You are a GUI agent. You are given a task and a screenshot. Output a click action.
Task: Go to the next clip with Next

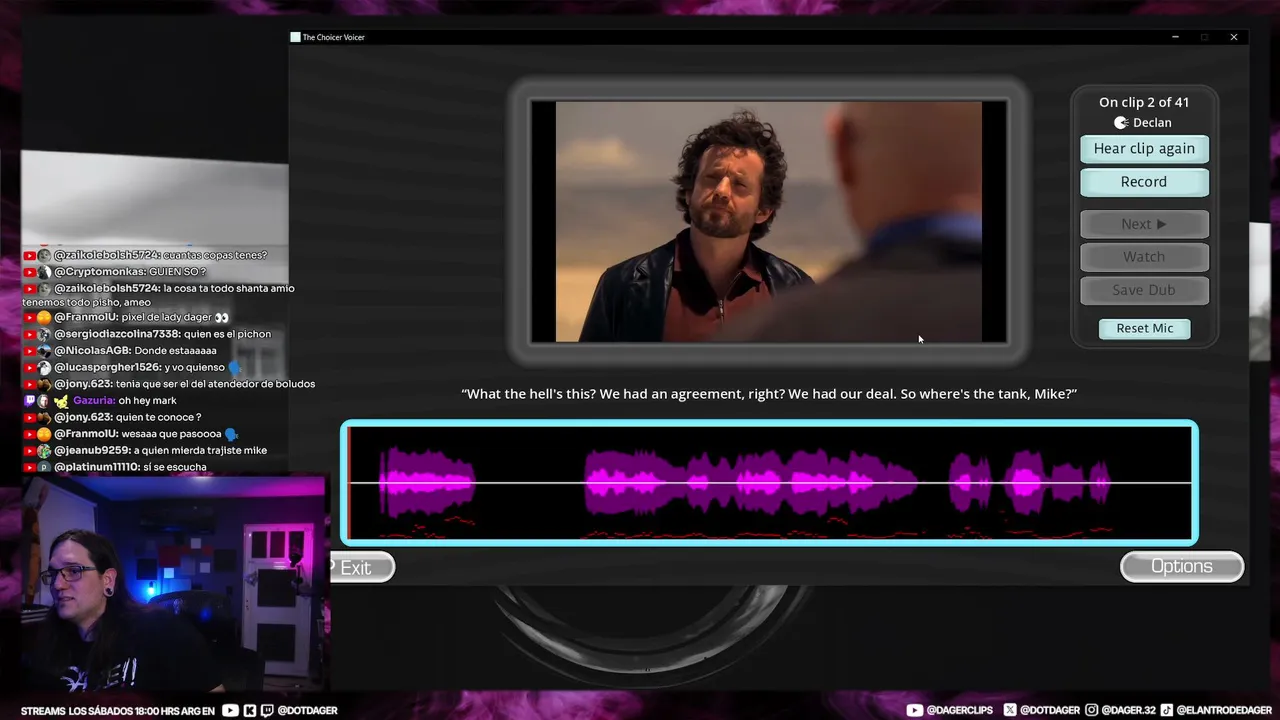coord(1144,224)
